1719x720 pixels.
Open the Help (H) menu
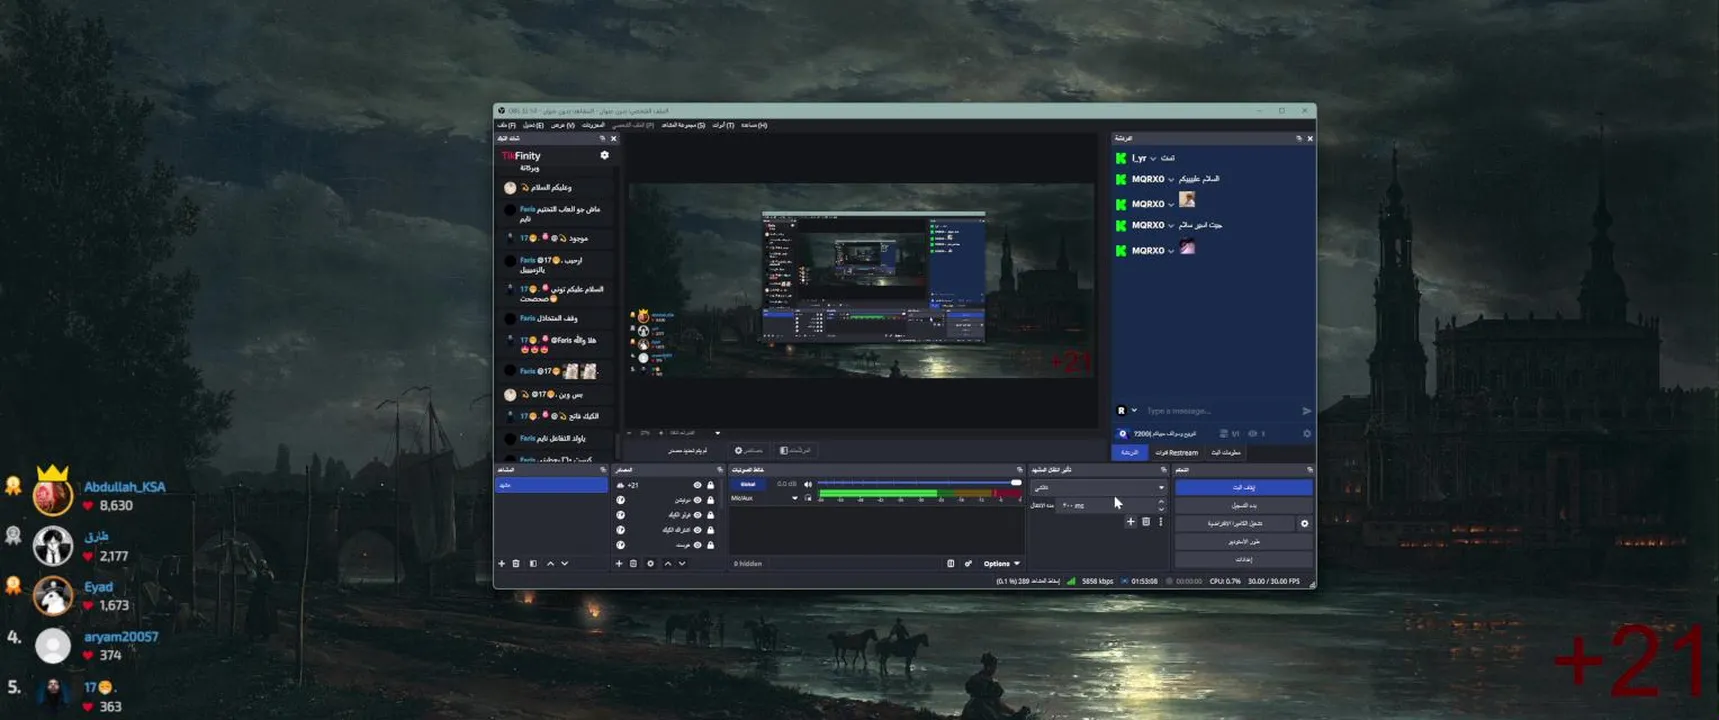click(x=754, y=125)
